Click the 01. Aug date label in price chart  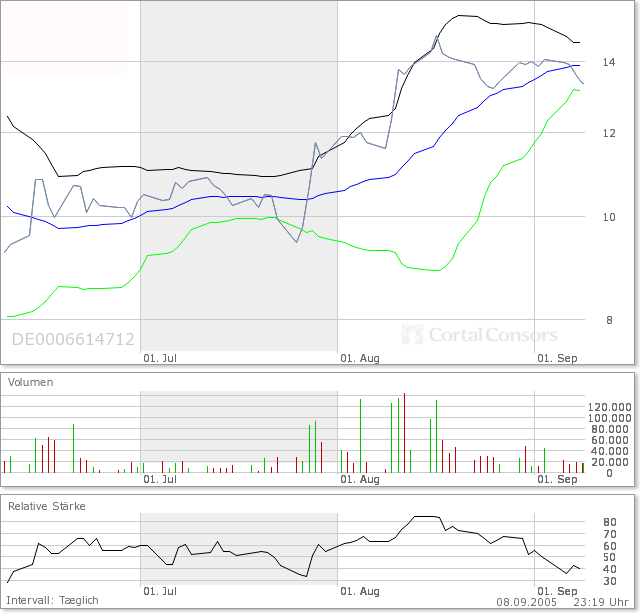pyautogui.click(x=360, y=357)
